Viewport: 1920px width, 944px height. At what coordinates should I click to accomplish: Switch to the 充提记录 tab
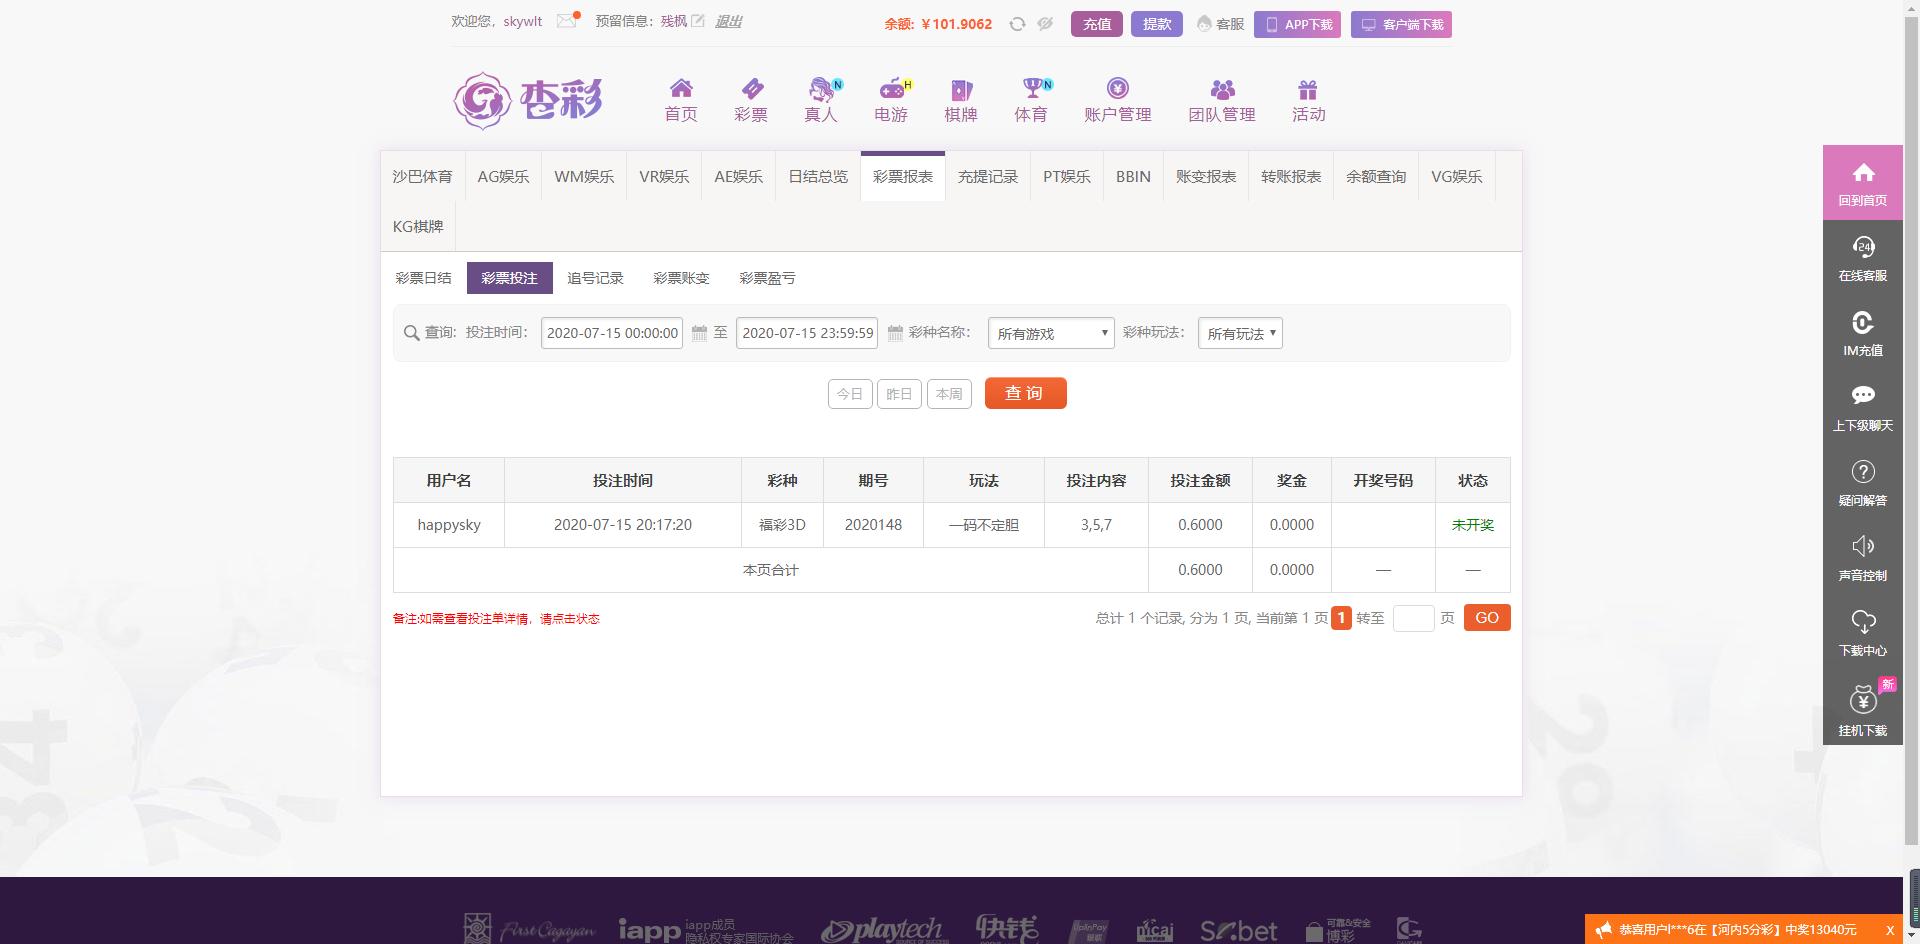987,177
